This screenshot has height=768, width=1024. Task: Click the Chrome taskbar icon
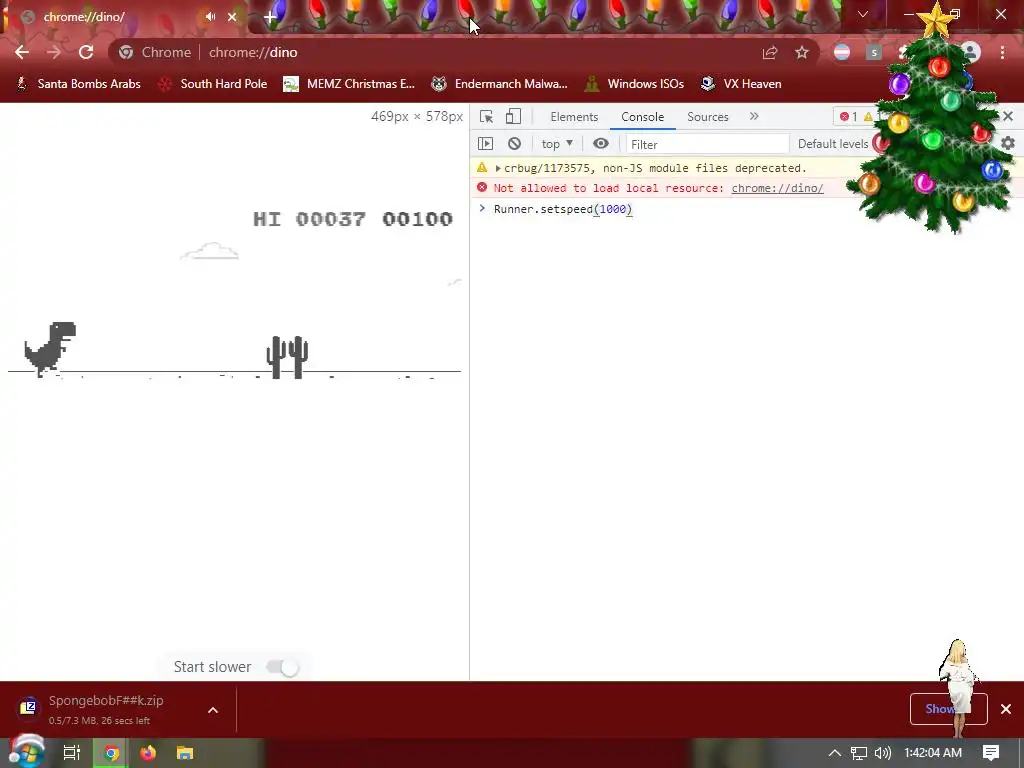tap(111, 753)
